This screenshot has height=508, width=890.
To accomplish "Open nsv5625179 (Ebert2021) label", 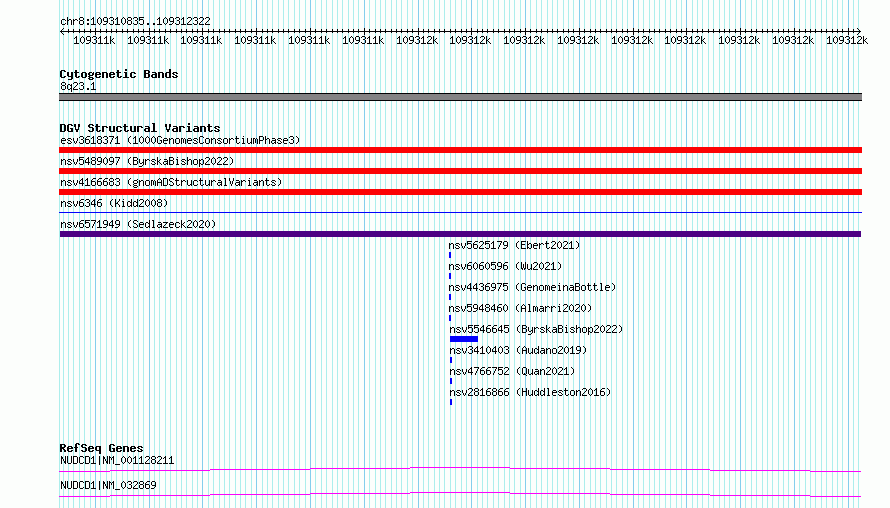I will click(x=514, y=245).
